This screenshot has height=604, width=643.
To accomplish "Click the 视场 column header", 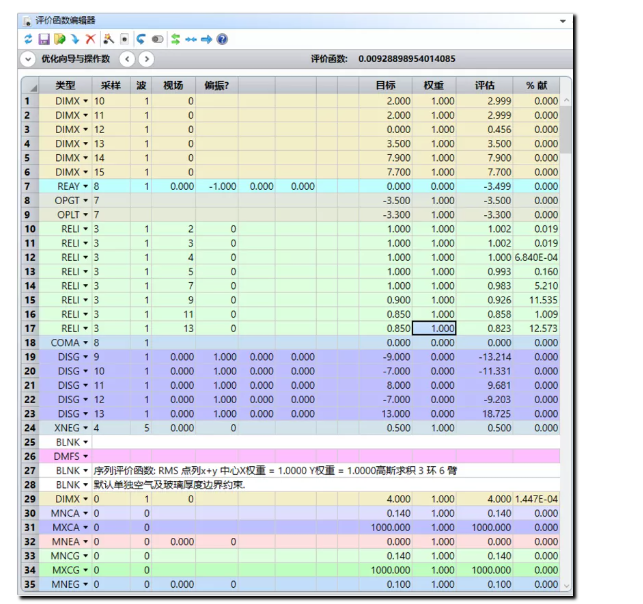I will coord(173,85).
